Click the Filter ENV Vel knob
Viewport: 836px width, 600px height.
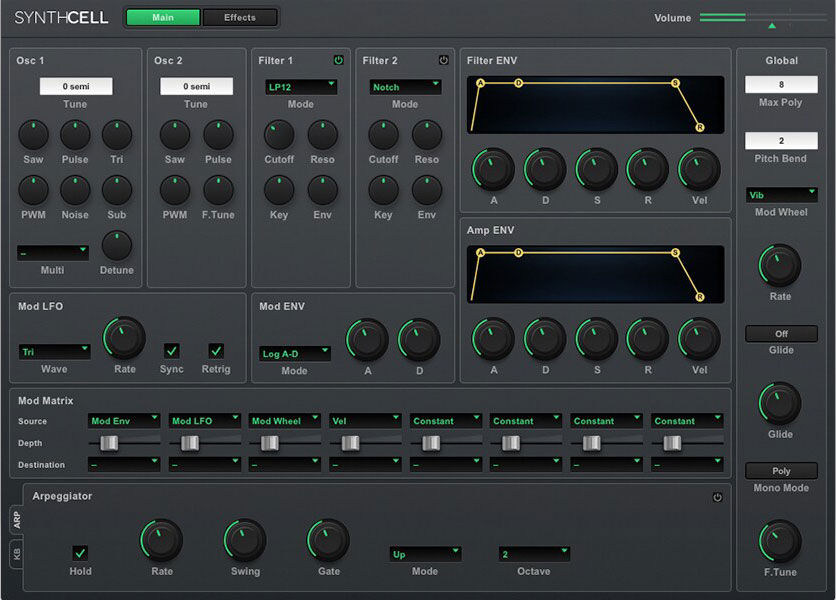coord(699,170)
